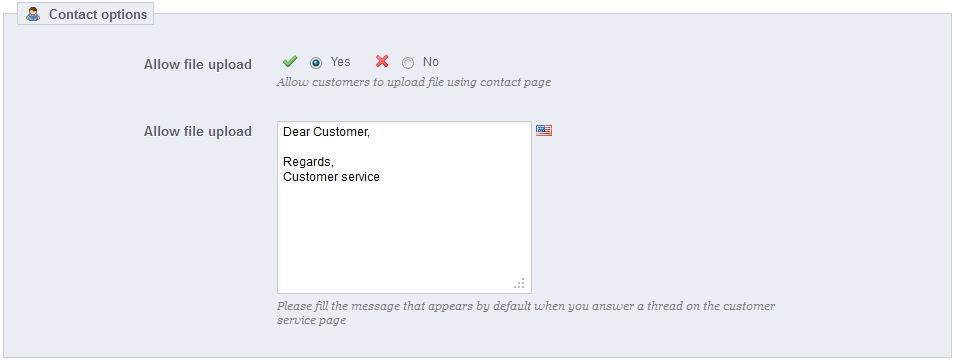Select the No radio button
Image resolution: width=958 pixels, height=362 pixels.
pyautogui.click(x=408, y=63)
